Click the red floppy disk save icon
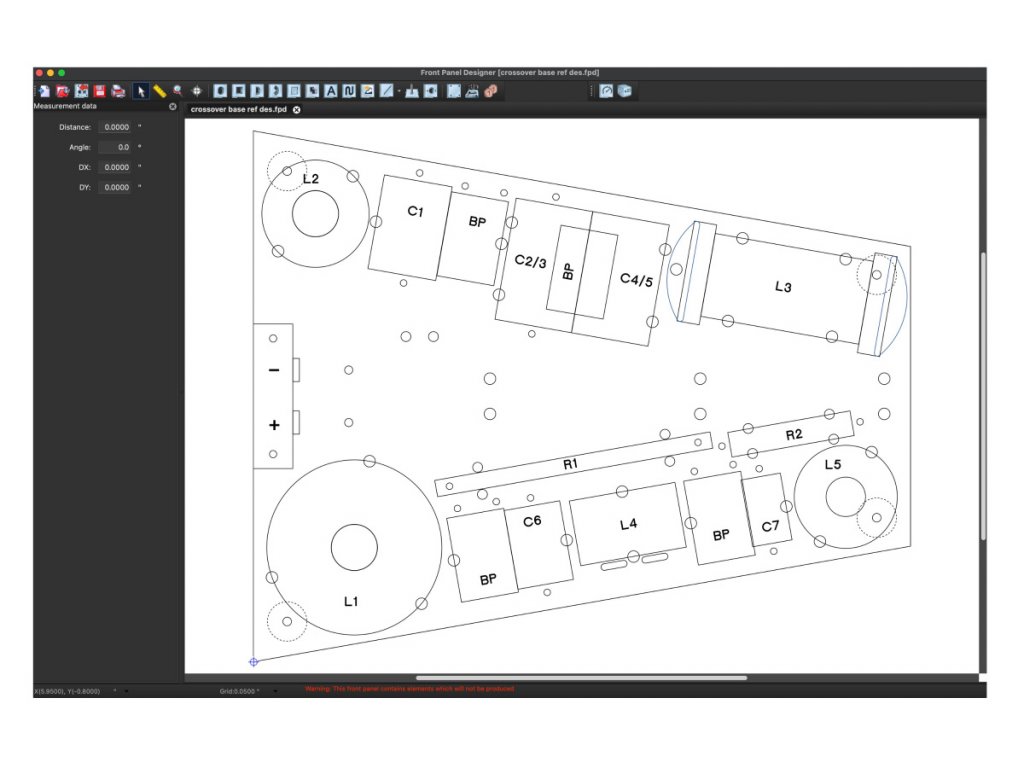The image size is (1024, 768). coord(100,91)
